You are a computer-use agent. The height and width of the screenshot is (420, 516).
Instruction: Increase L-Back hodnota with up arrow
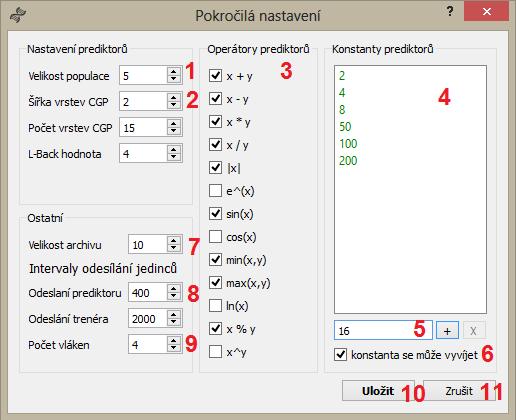point(174,149)
